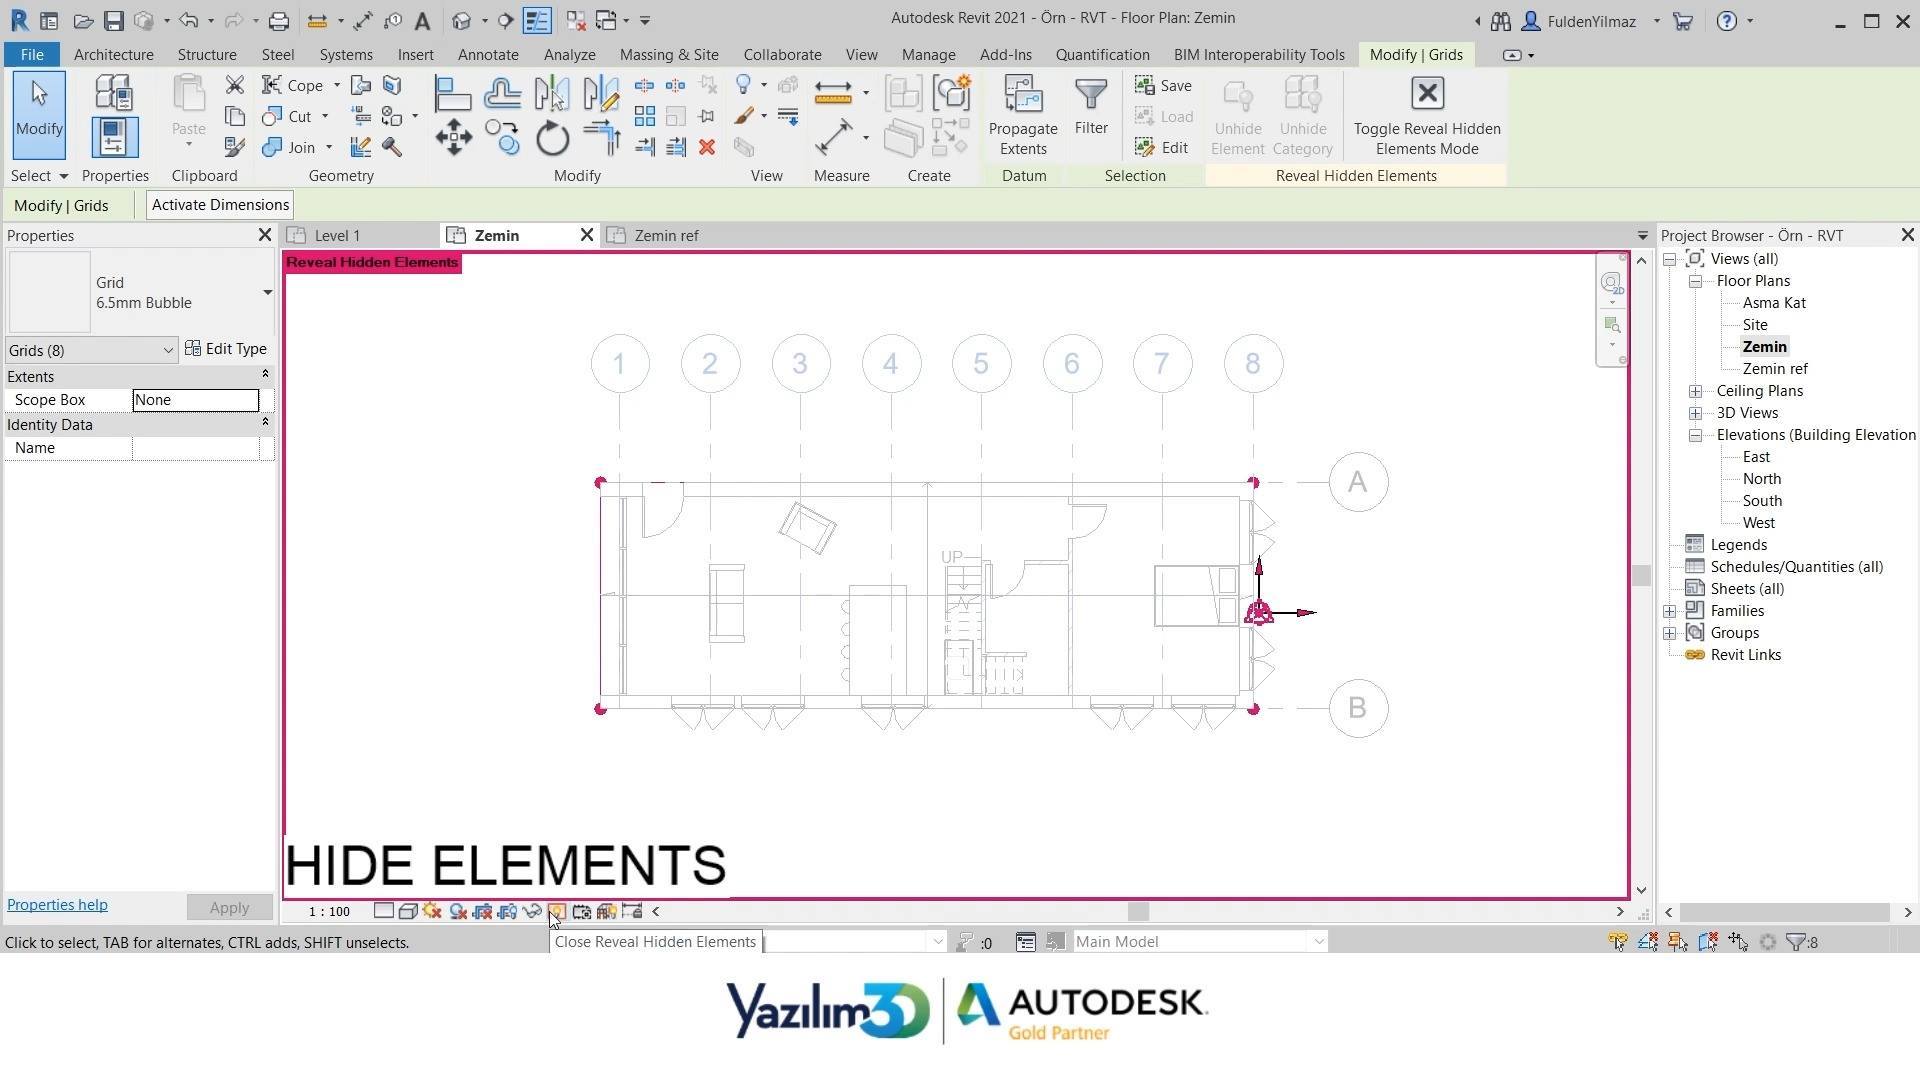1920x1080 pixels.
Task: Click the Scope Box value field
Action: pyautogui.click(x=196, y=400)
